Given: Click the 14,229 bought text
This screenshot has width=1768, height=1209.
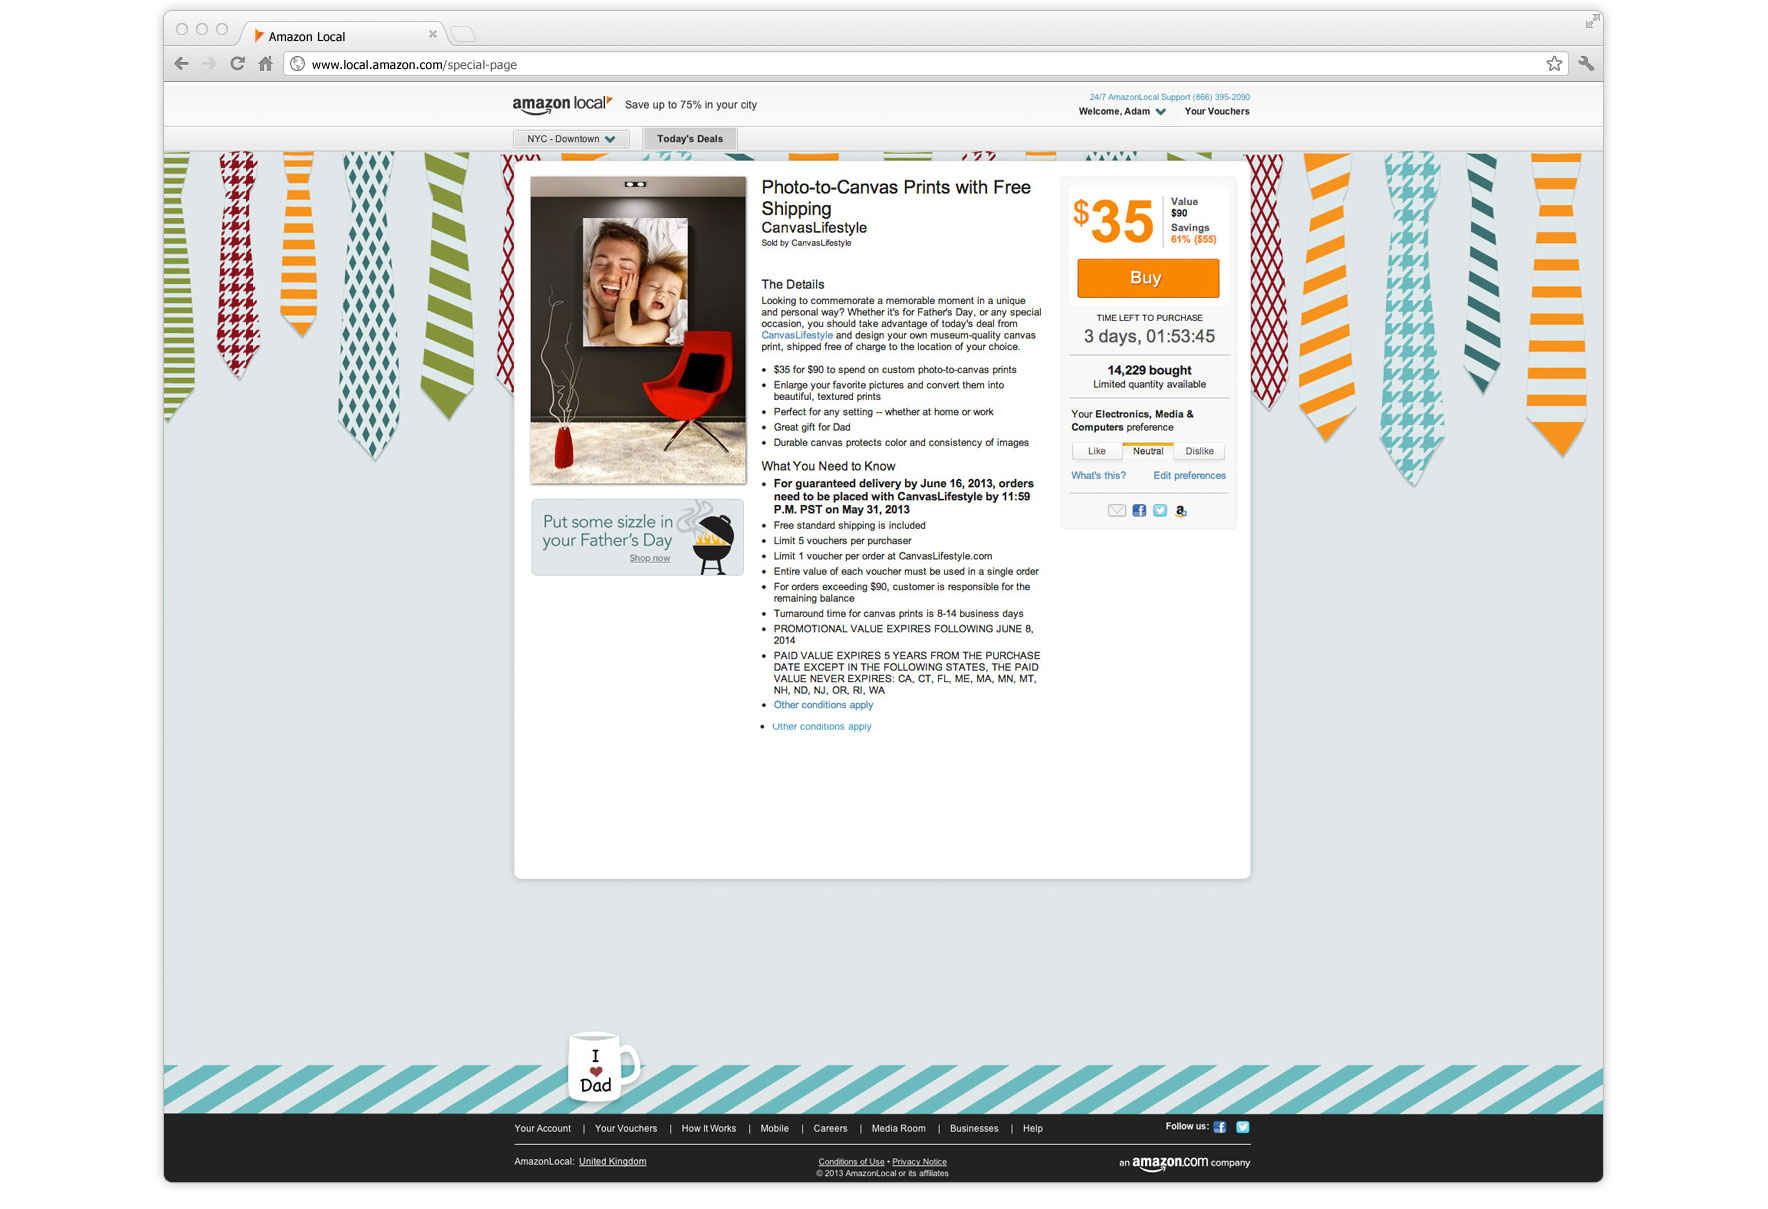Looking at the screenshot, I should pos(1149,371).
